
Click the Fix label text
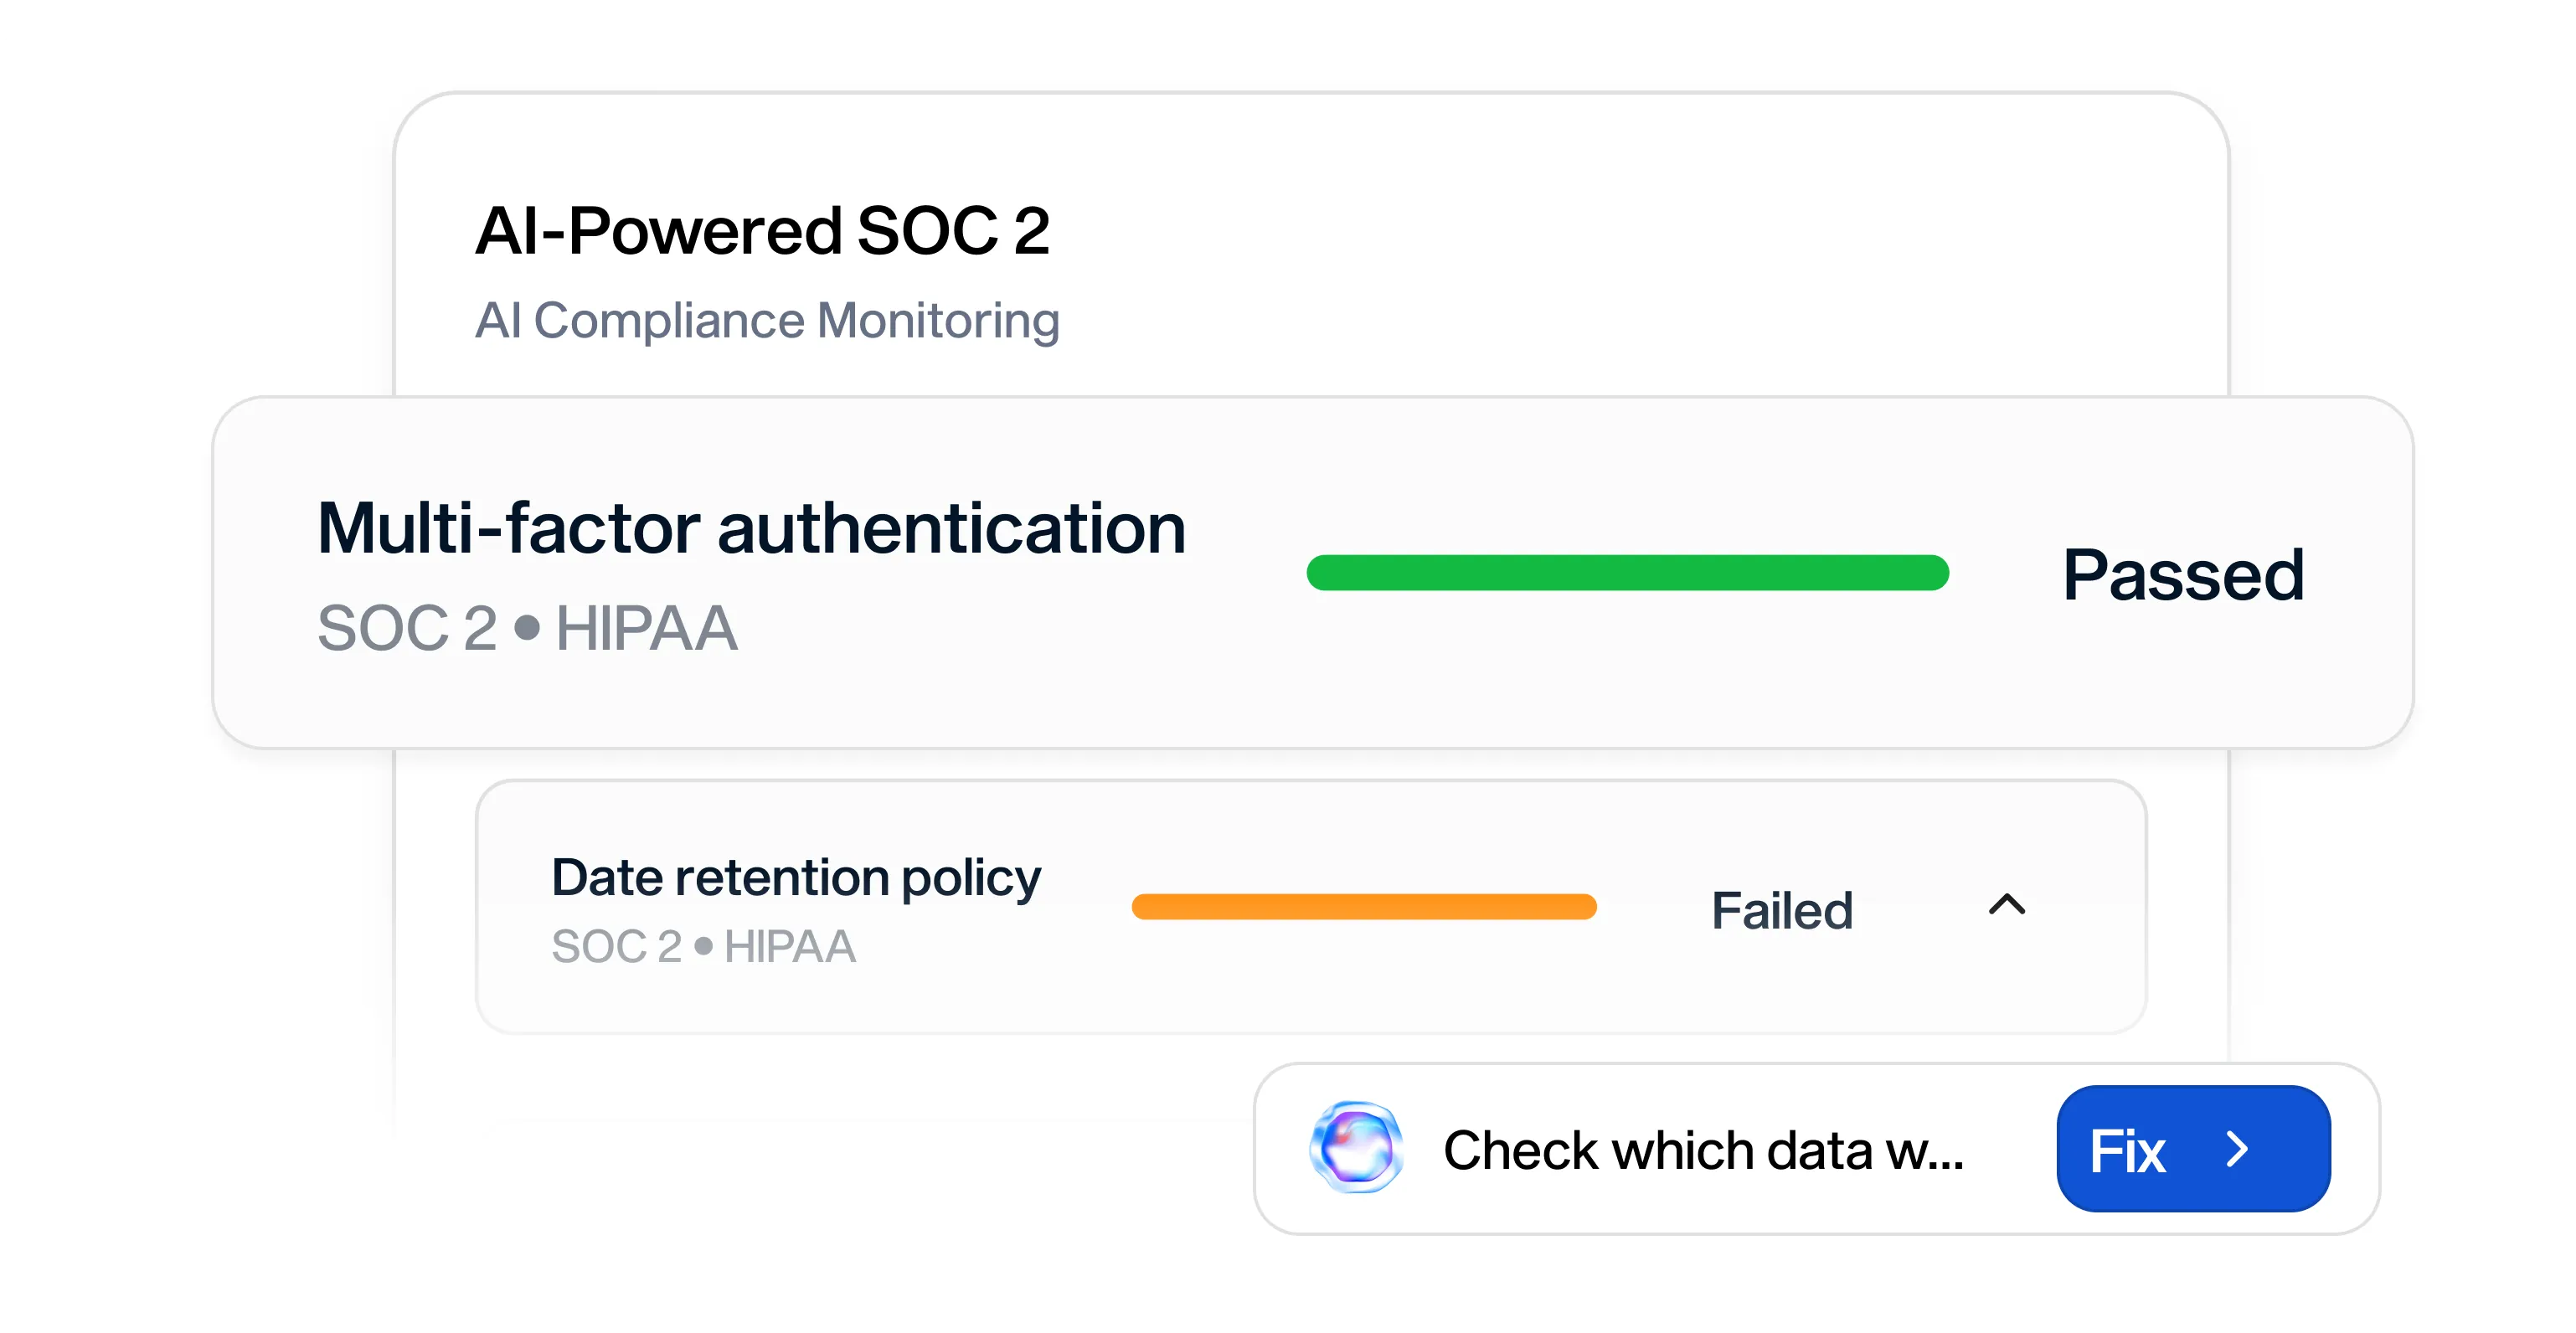2127,1151
